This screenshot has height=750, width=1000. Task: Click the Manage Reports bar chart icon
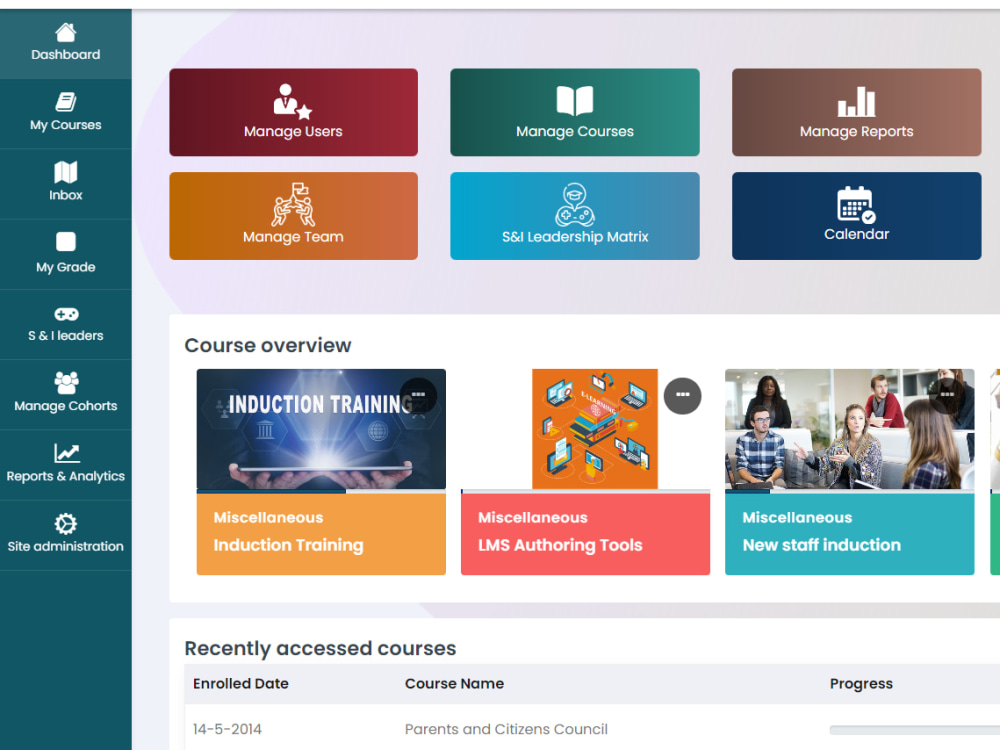tap(857, 102)
